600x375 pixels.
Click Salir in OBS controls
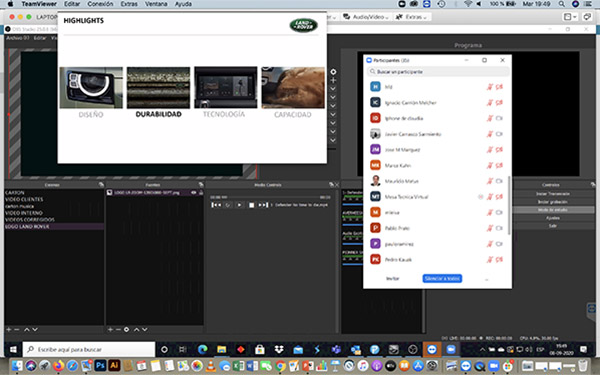(x=553, y=226)
